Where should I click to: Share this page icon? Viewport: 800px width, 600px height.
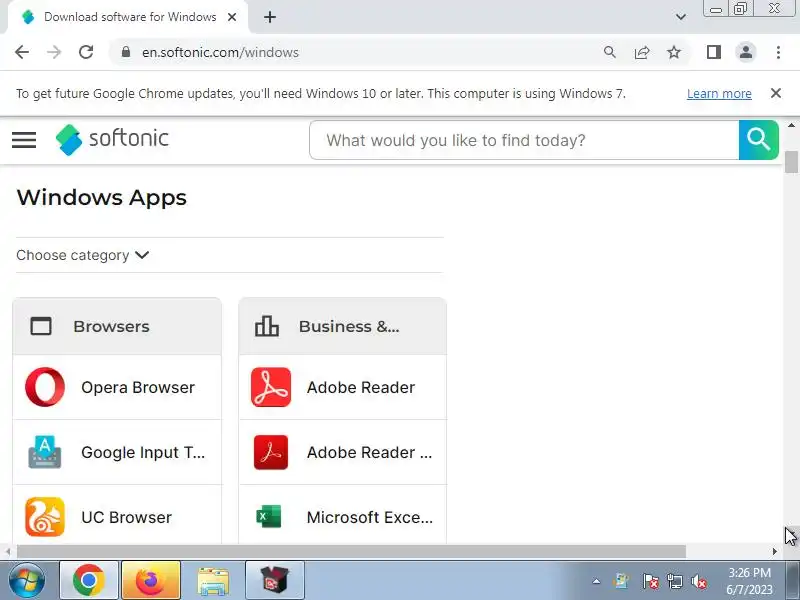(642, 52)
